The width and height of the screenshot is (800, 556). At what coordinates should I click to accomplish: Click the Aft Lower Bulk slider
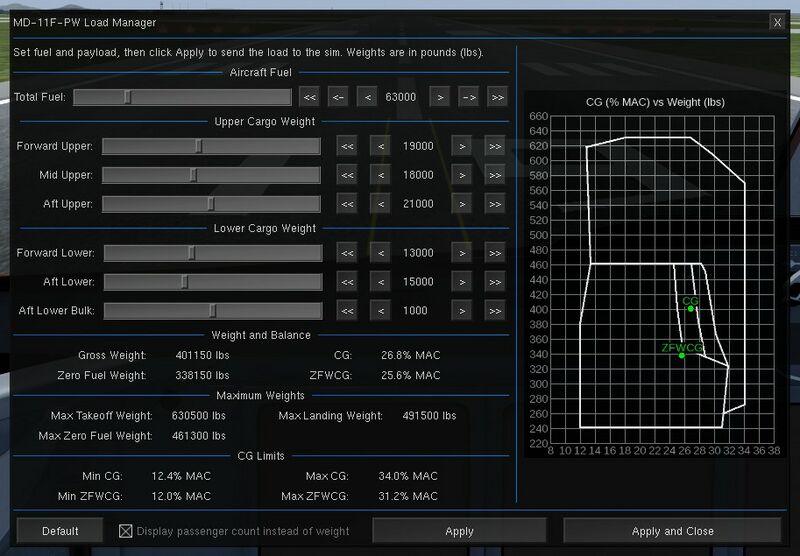213,311
